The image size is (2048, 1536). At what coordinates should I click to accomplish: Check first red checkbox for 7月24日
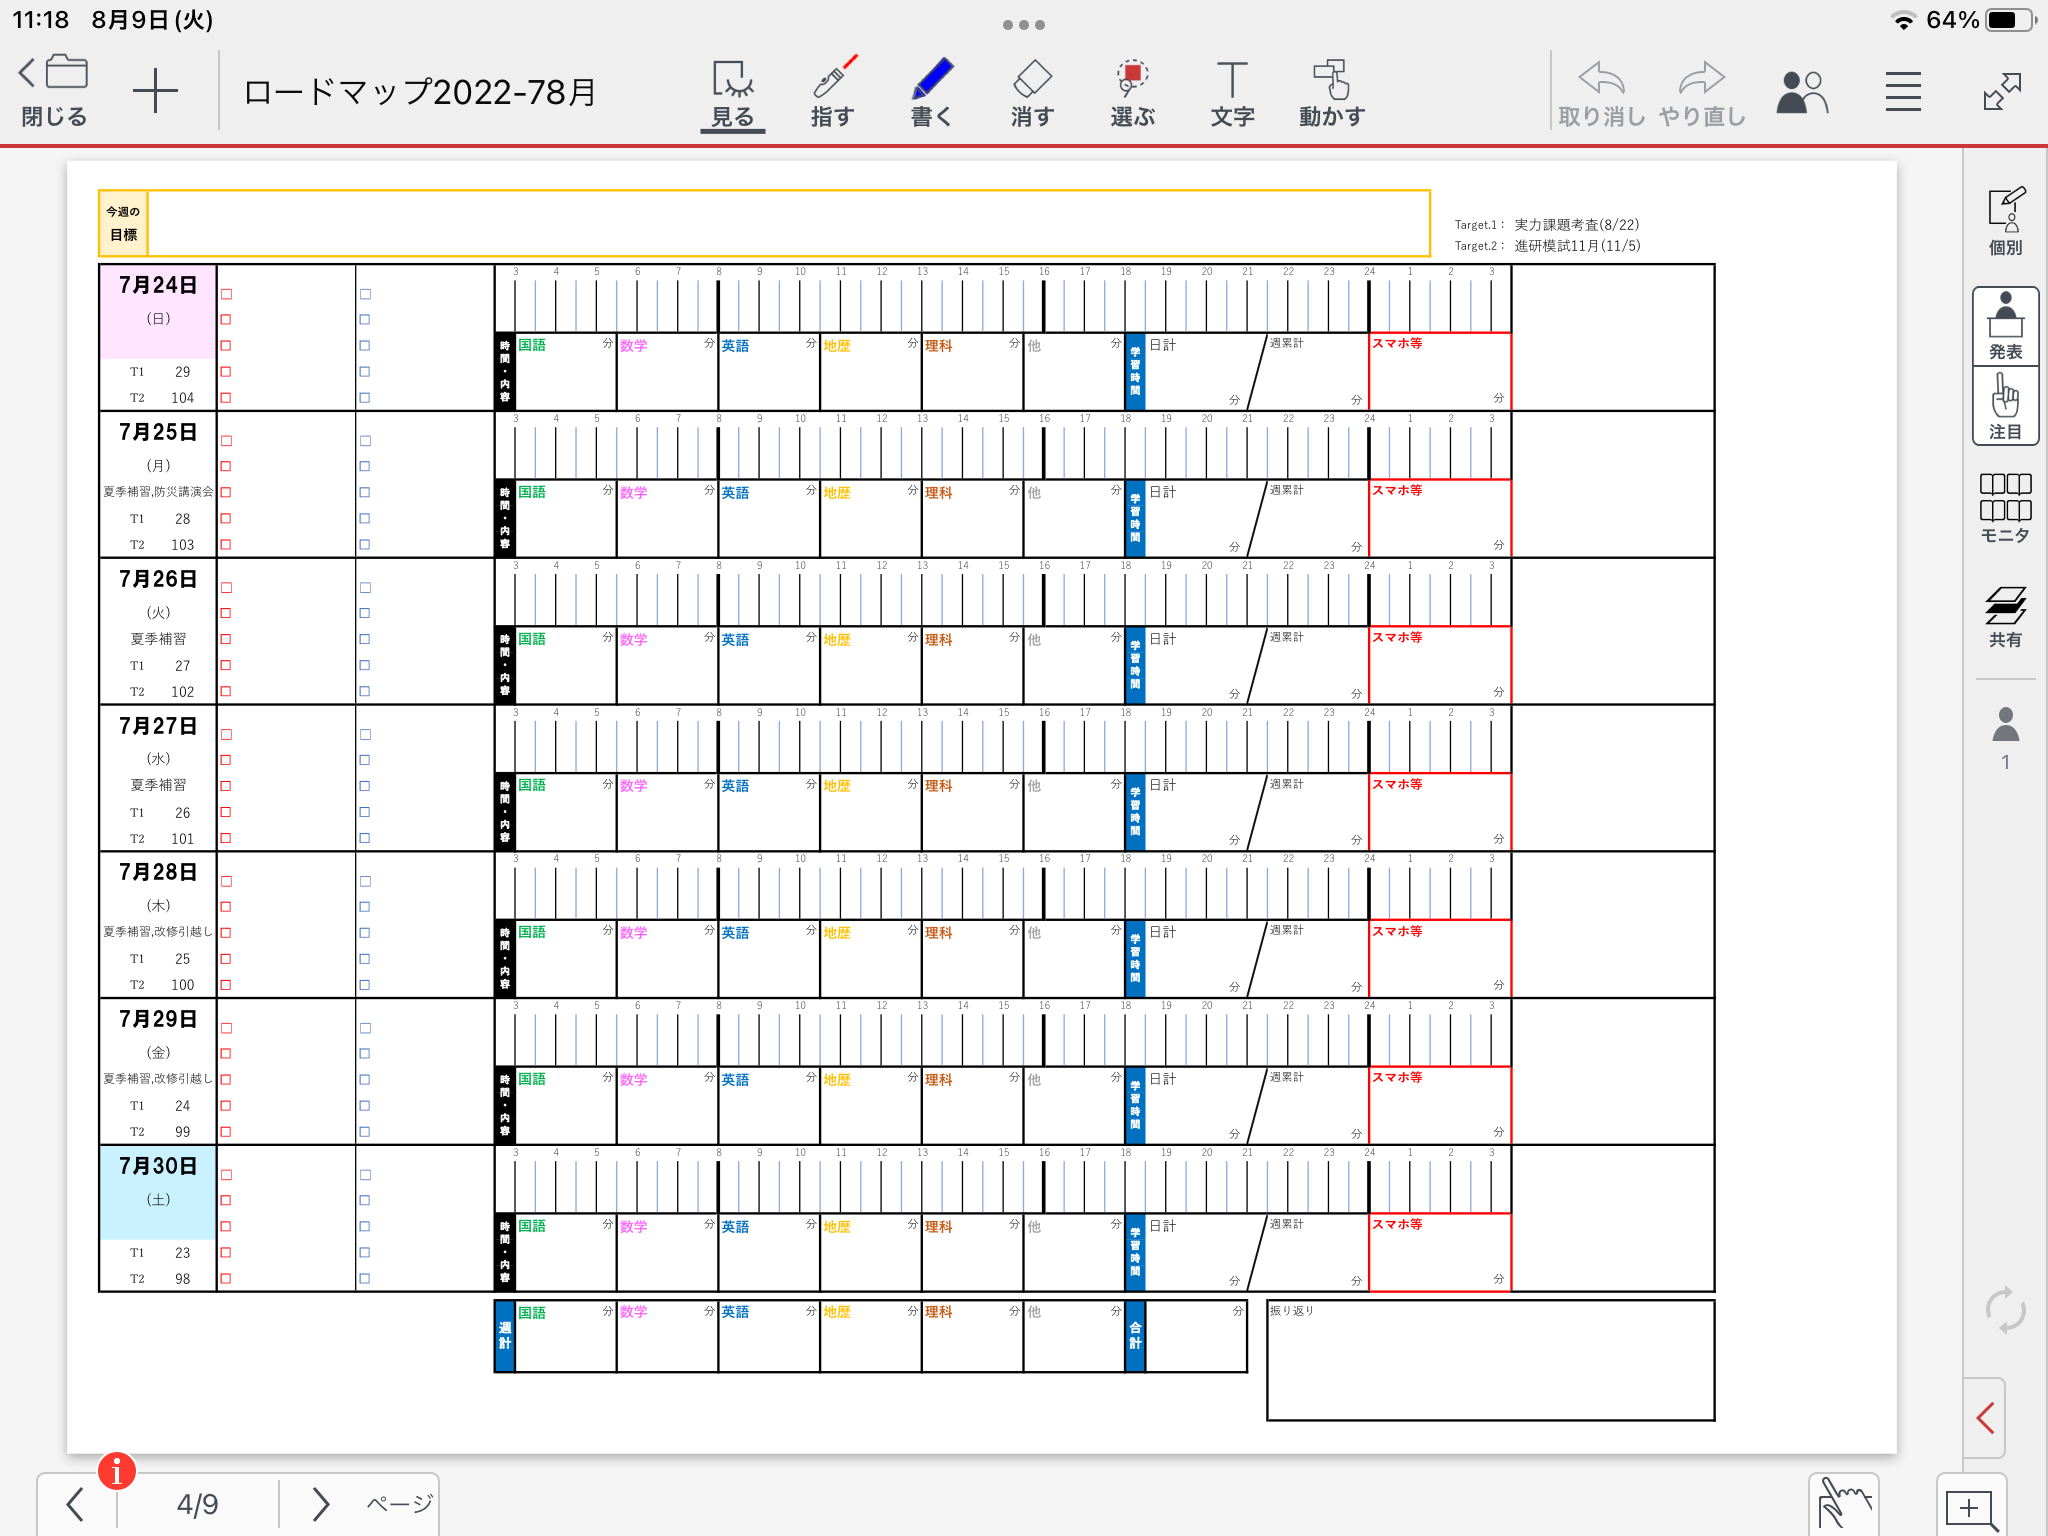(227, 294)
